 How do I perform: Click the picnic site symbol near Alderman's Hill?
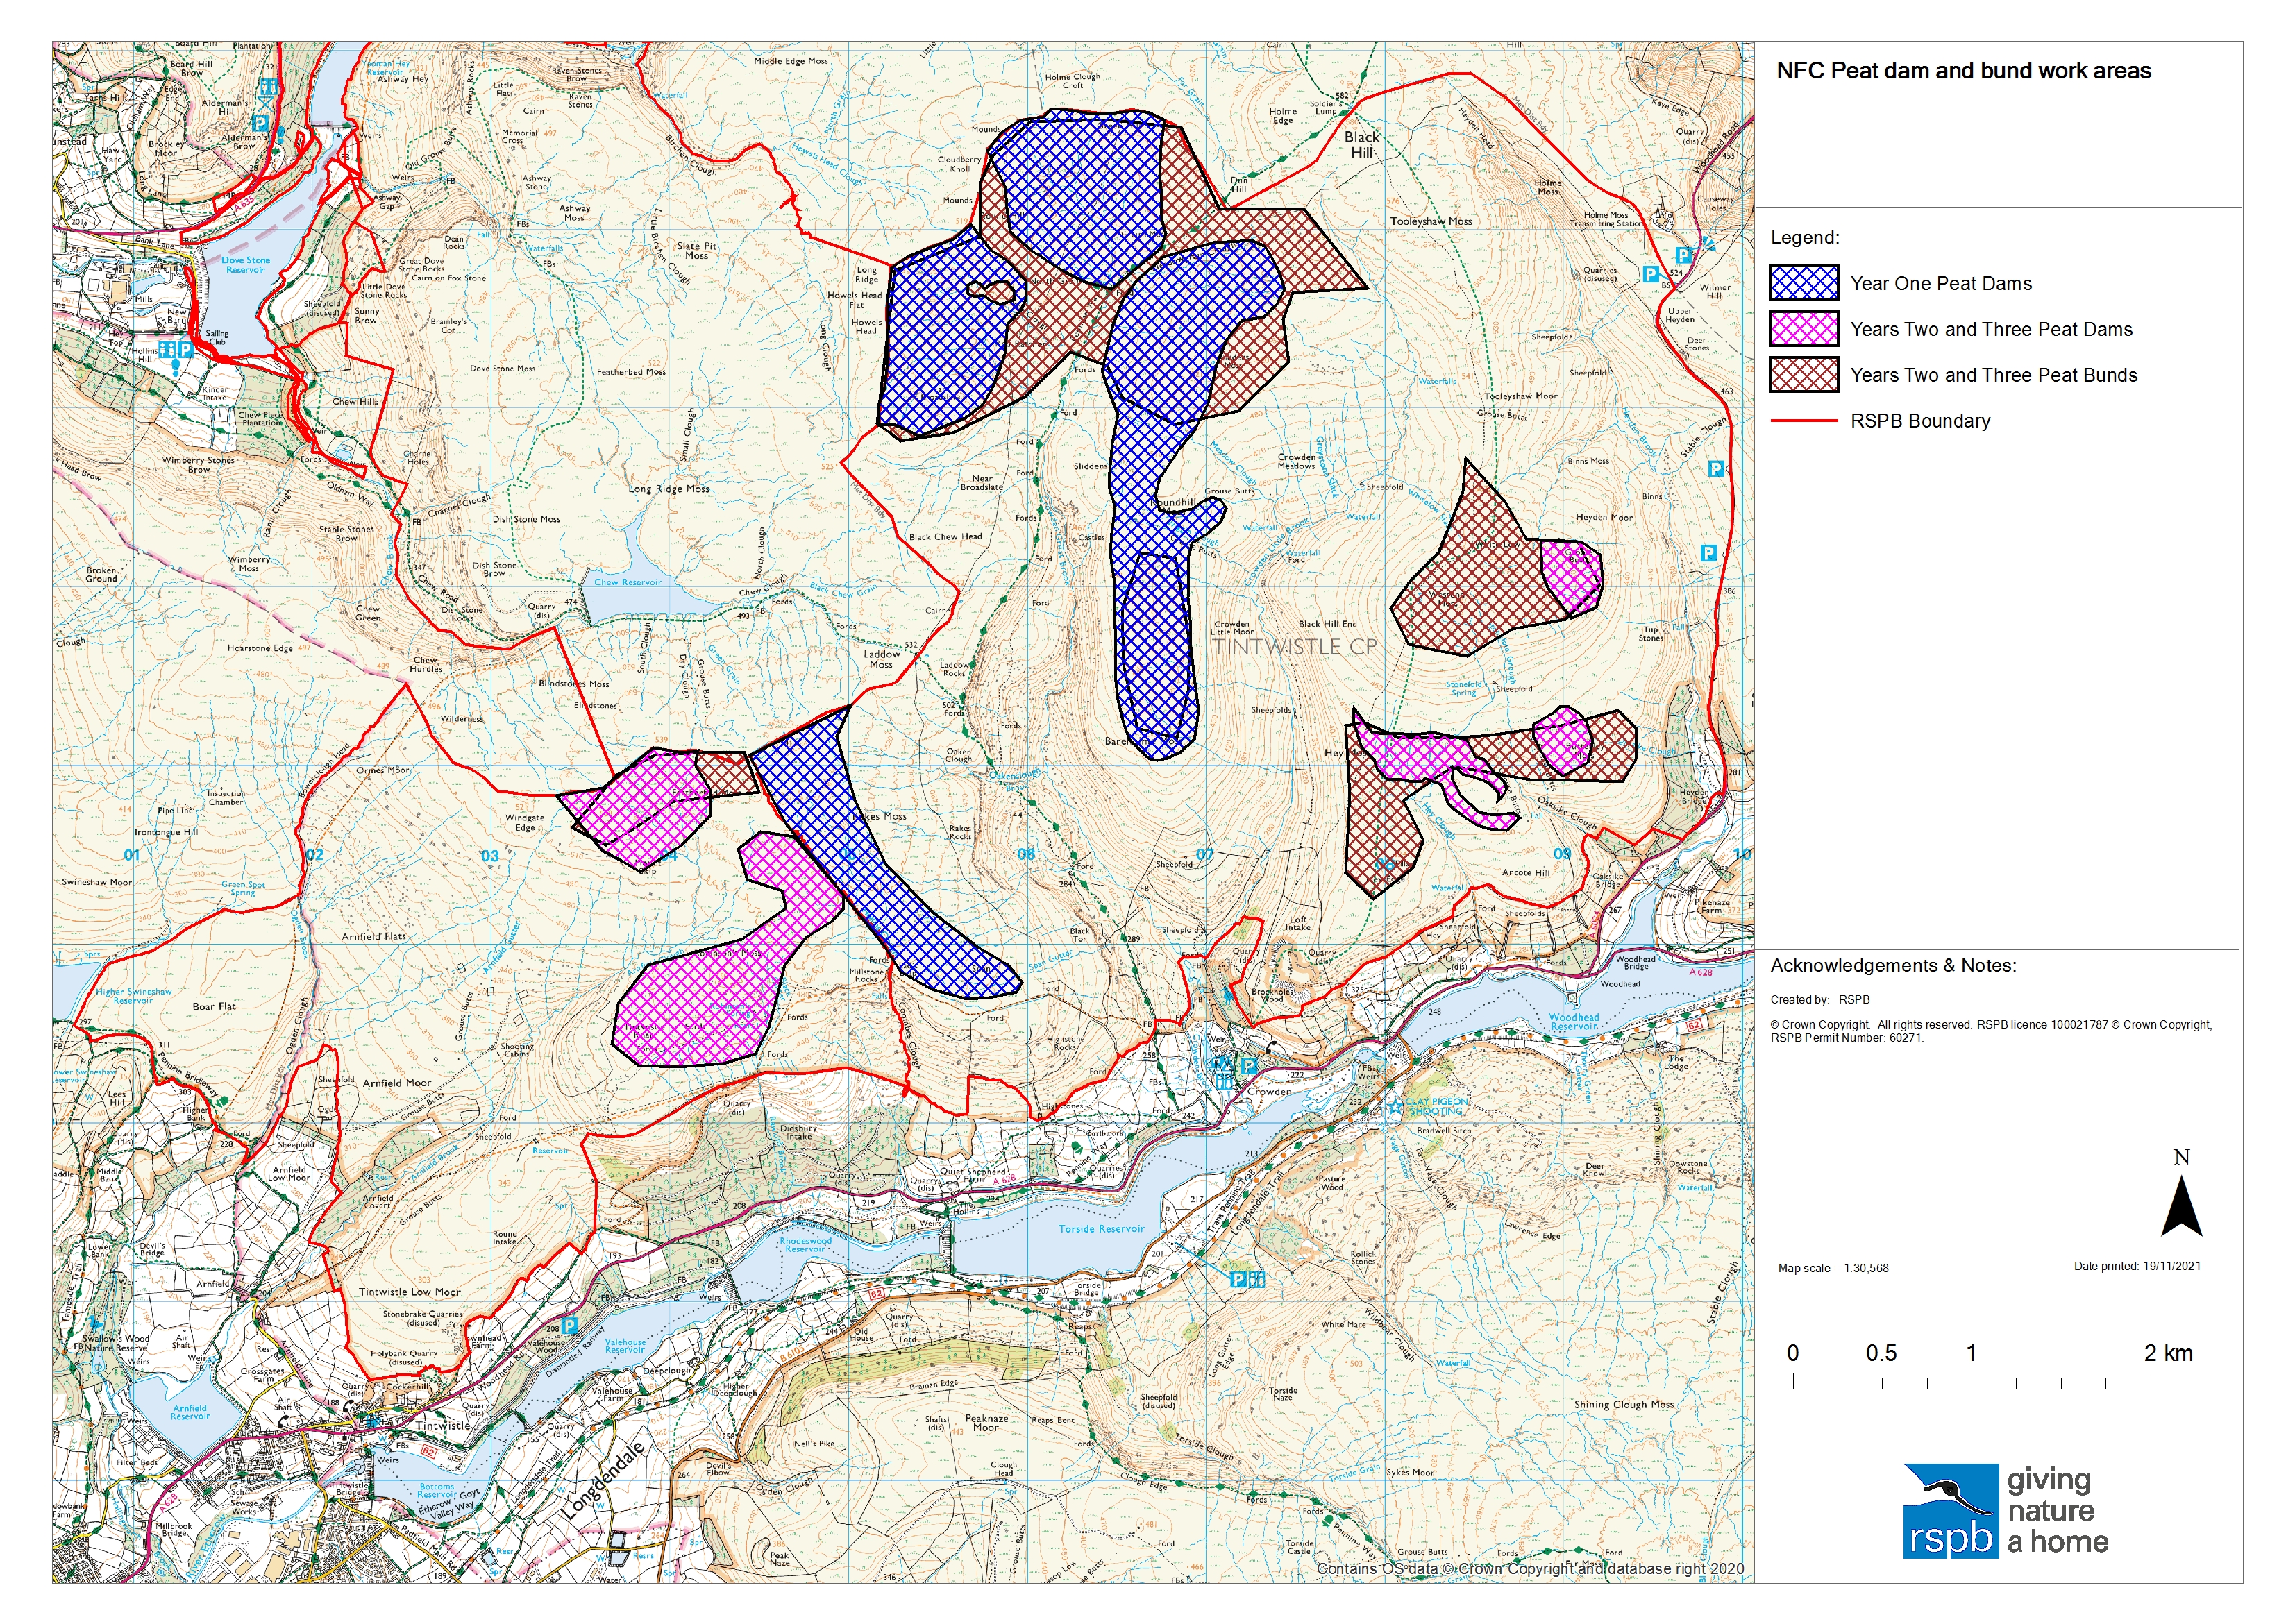coord(265,105)
